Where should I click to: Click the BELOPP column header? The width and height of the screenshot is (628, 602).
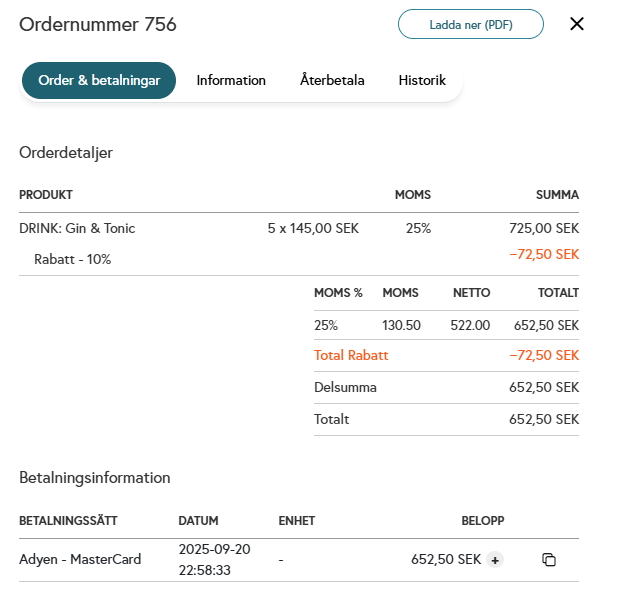tap(483, 521)
